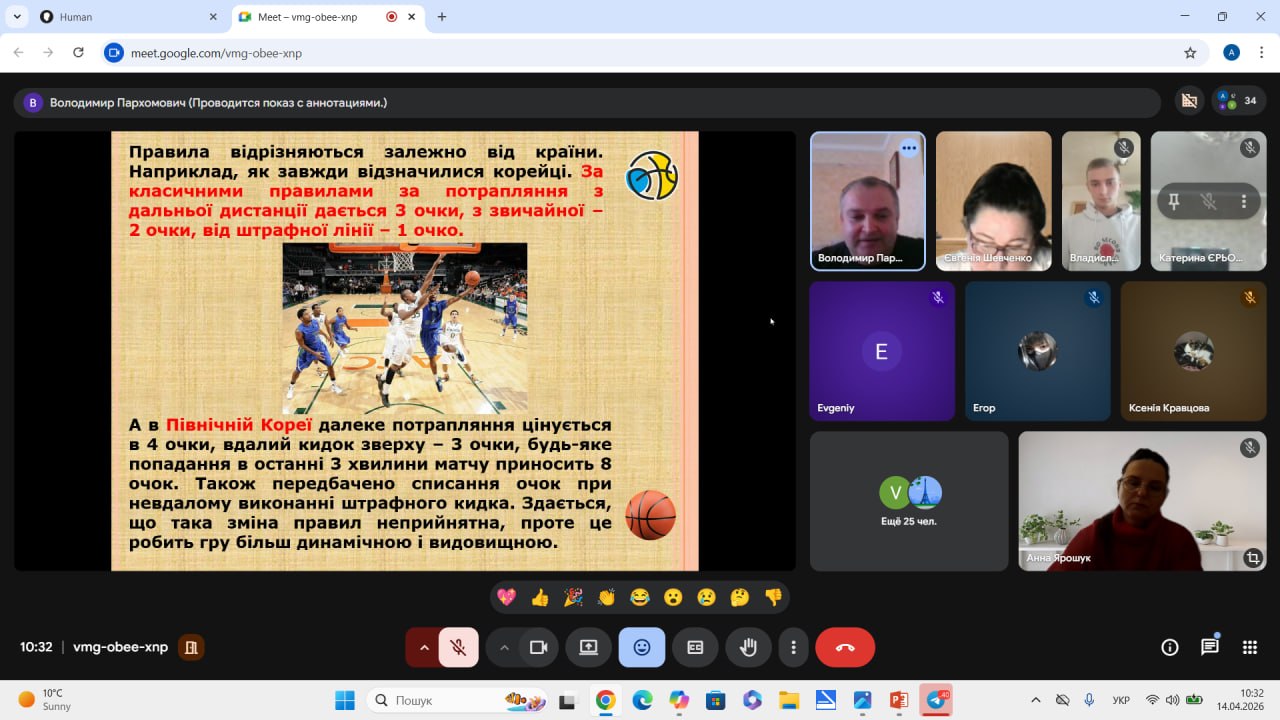This screenshot has width=1280, height=720.
Task: Click the present screen icon
Action: (x=588, y=648)
